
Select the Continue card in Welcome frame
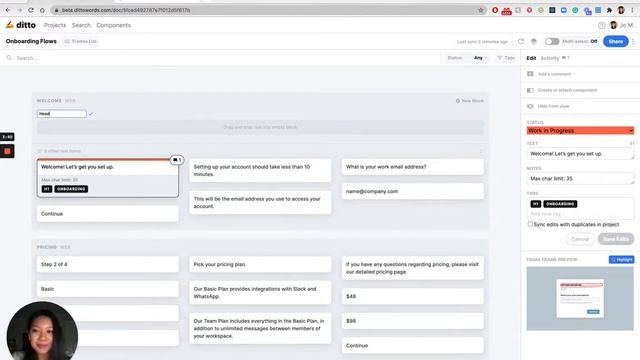pyautogui.click(x=108, y=214)
